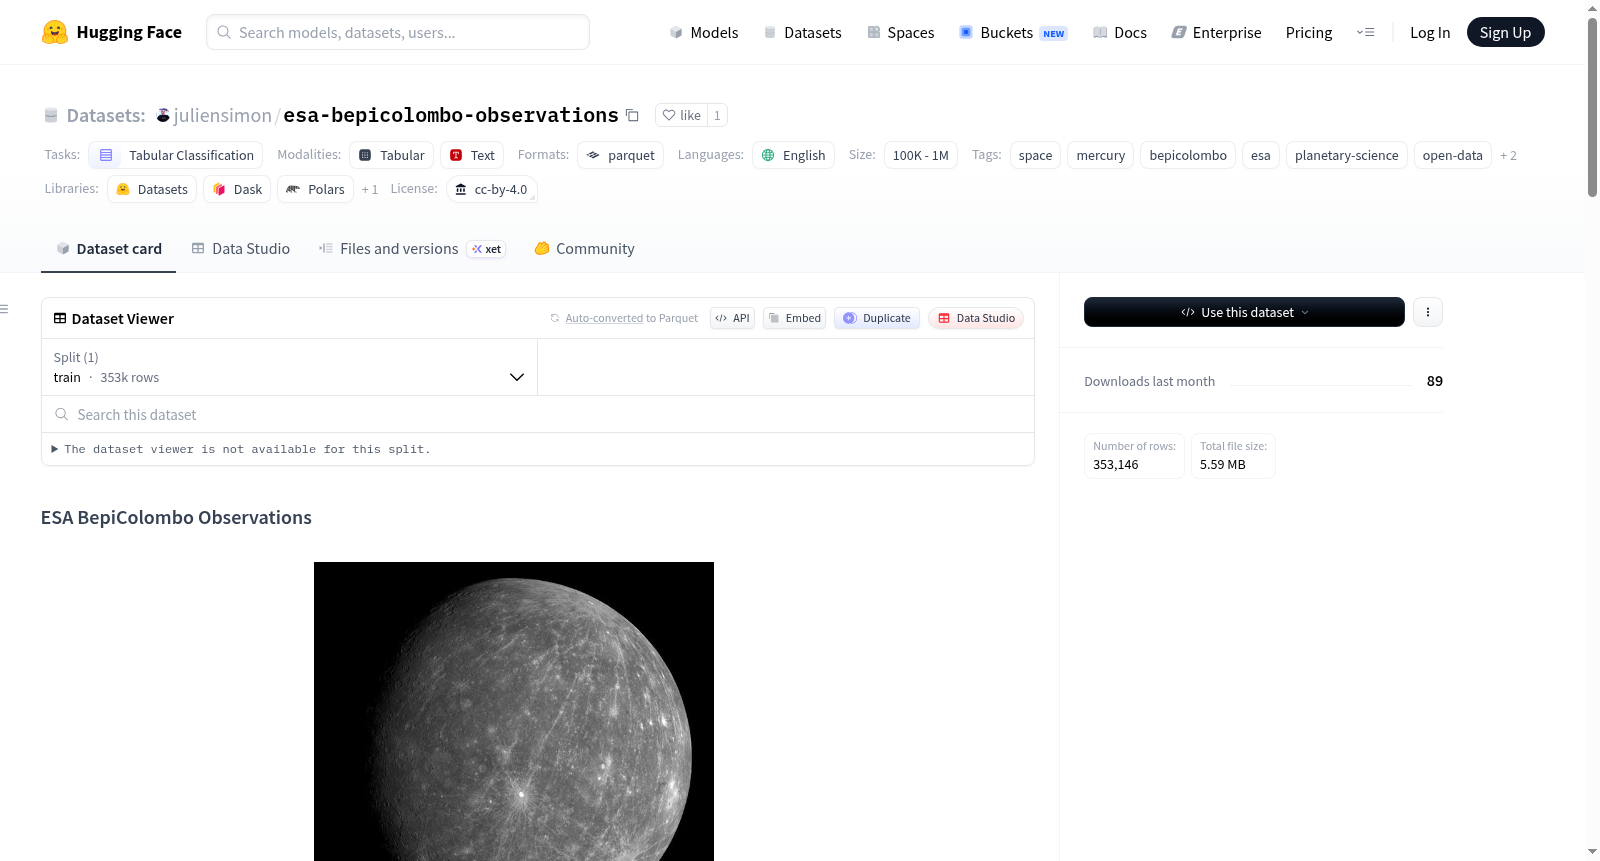Click the heart like button
This screenshot has height=861, width=1600.
pyautogui.click(x=682, y=115)
